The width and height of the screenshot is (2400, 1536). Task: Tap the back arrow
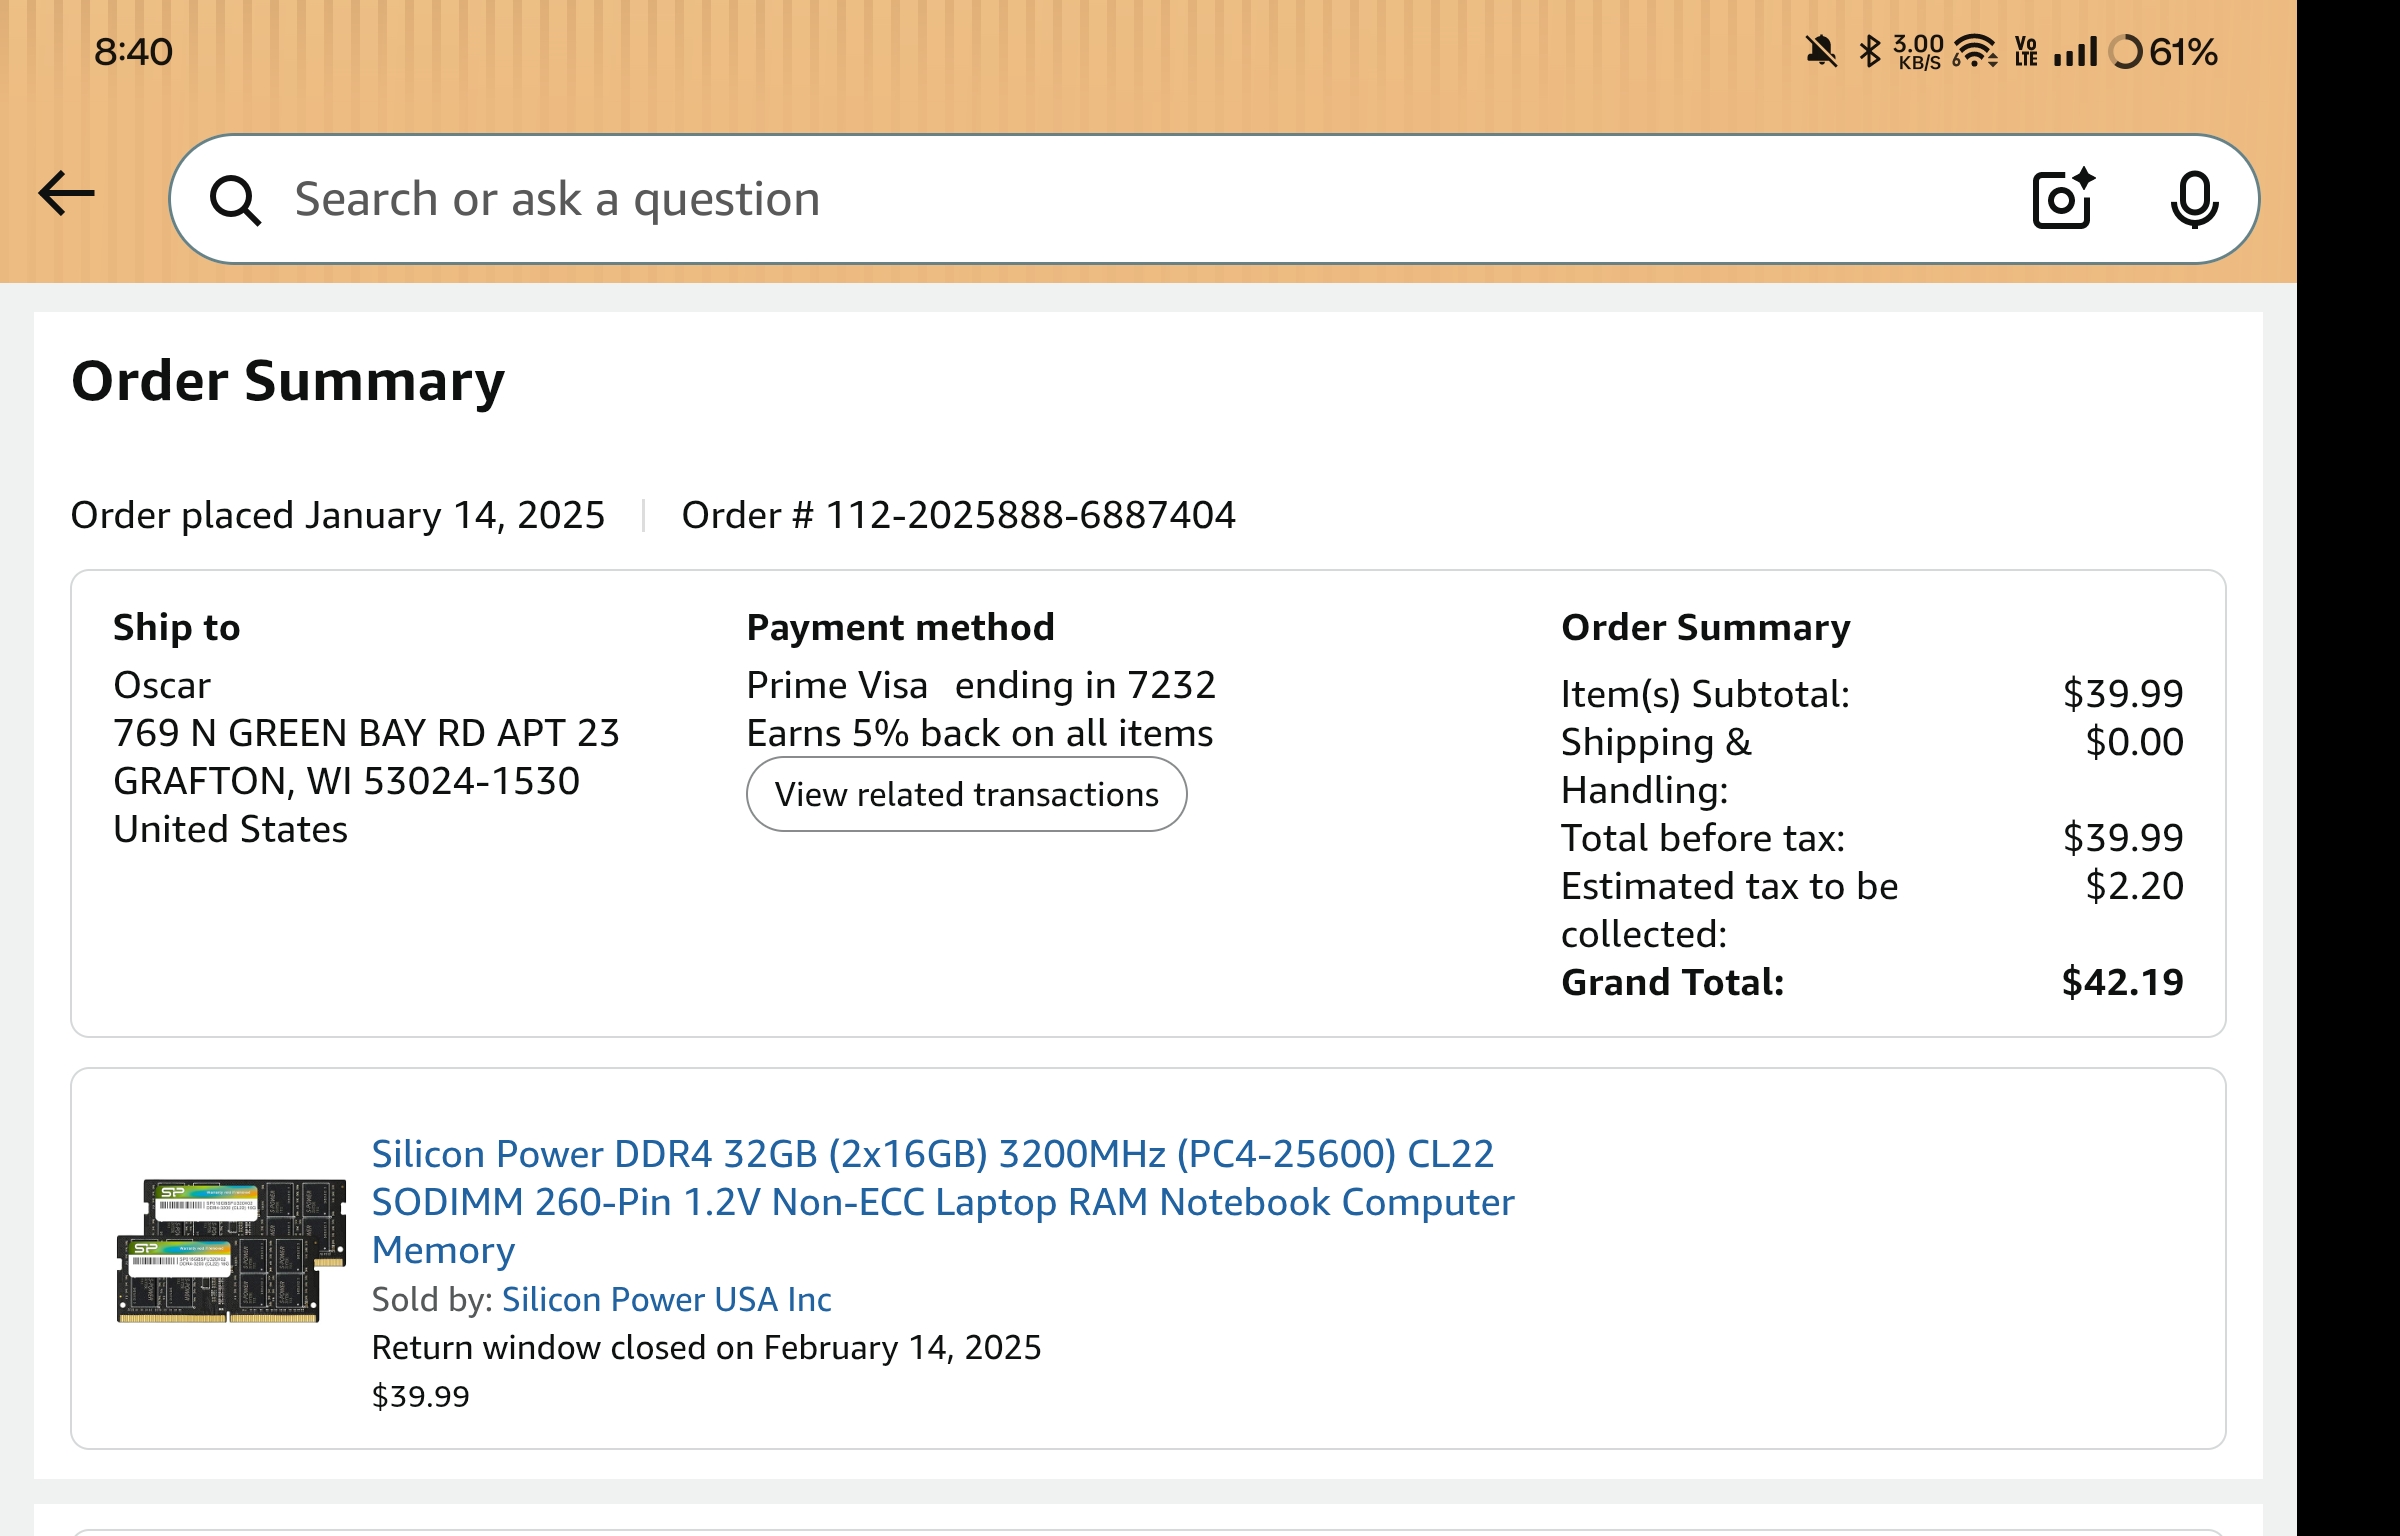(66, 194)
